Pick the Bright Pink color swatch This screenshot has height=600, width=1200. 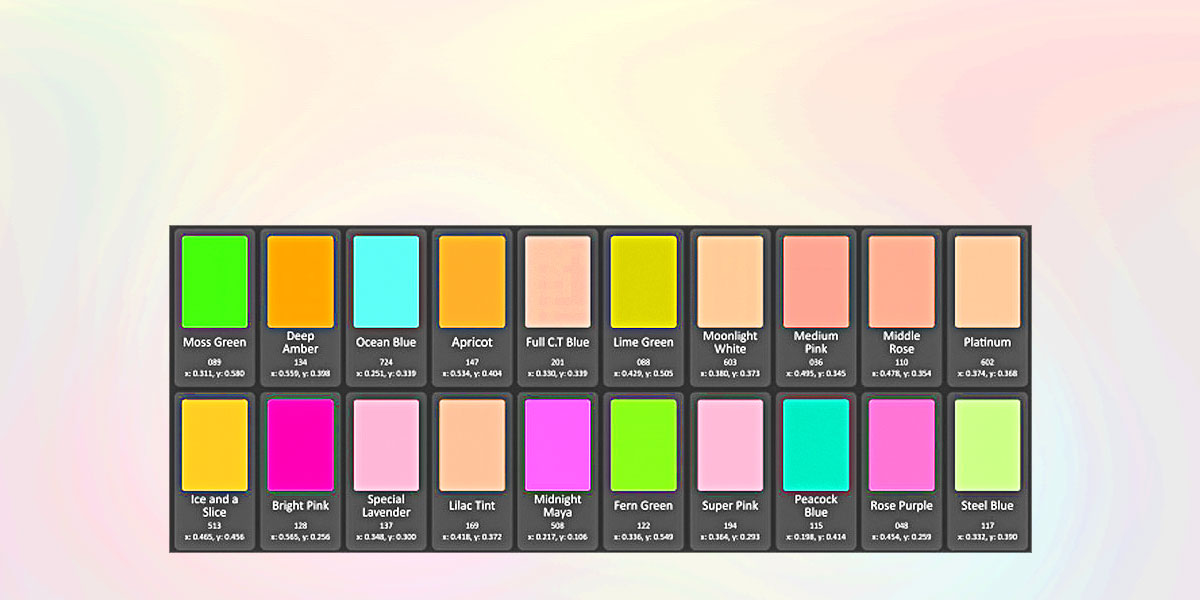[x=300, y=445]
